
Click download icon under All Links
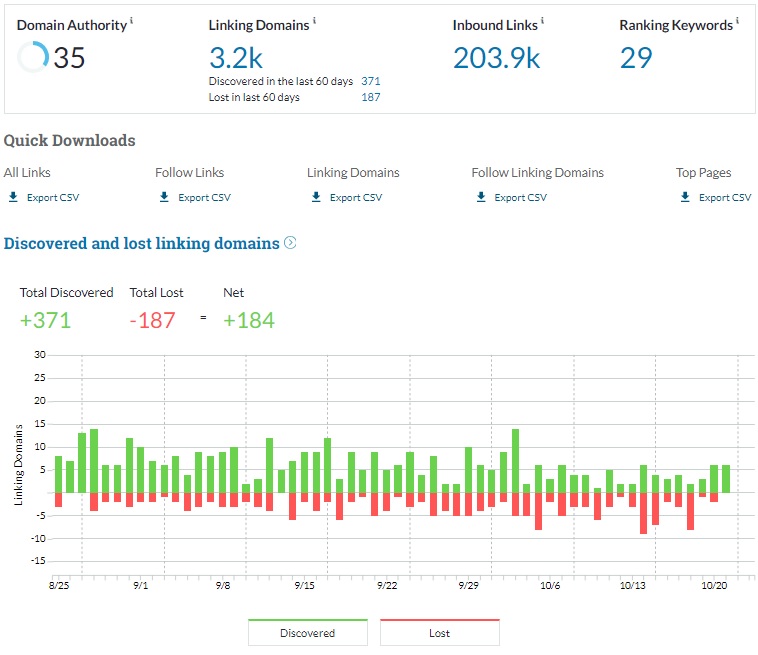point(14,197)
